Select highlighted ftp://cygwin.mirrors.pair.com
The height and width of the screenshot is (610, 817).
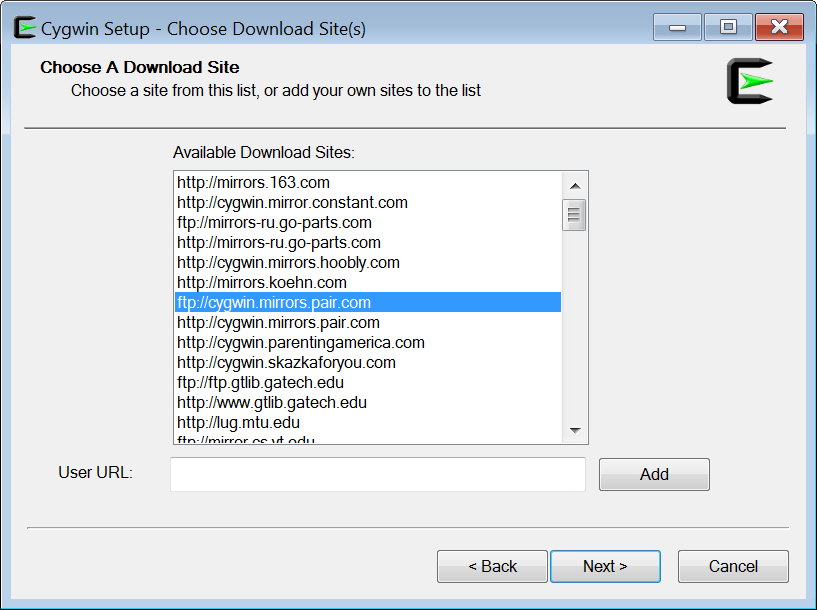[x=368, y=303]
